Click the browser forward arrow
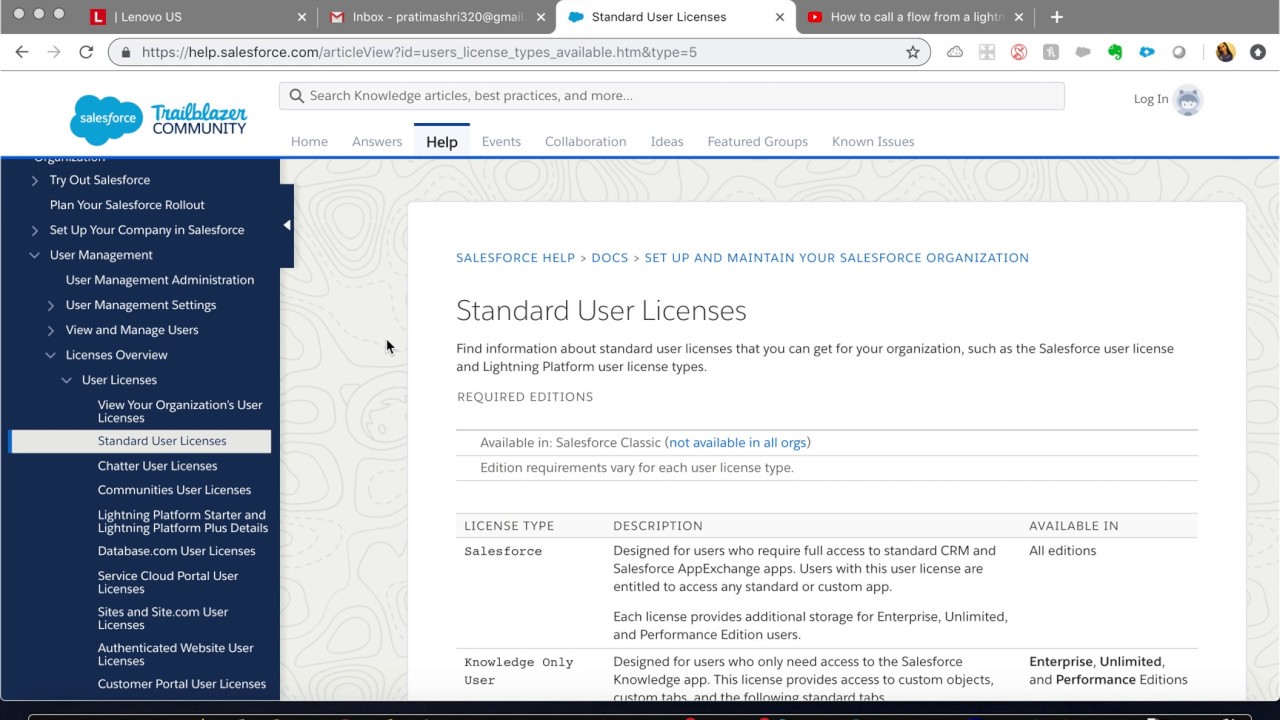This screenshot has height=720, width=1280. tap(54, 52)
